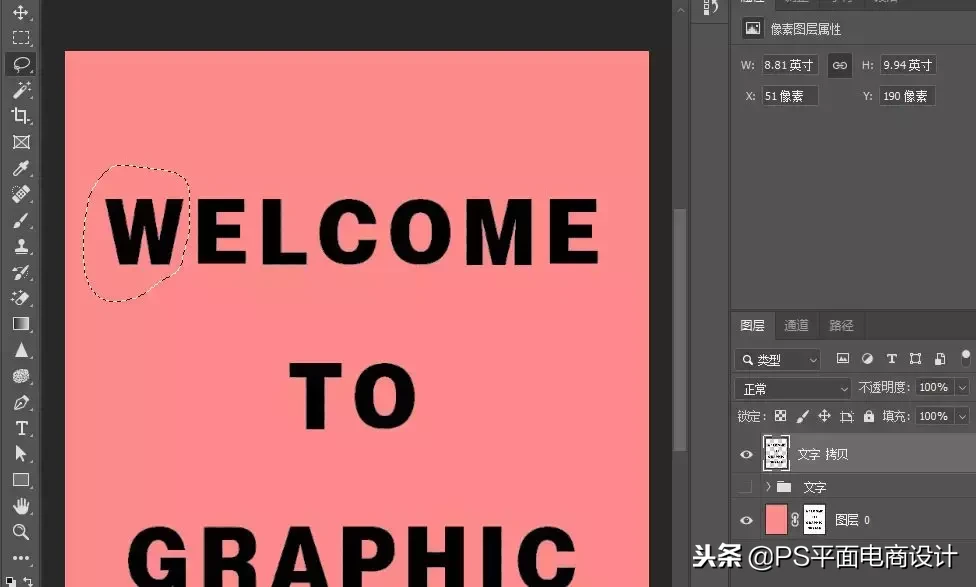
Task: Select the Path Selection tool
Action: [21, 454]
